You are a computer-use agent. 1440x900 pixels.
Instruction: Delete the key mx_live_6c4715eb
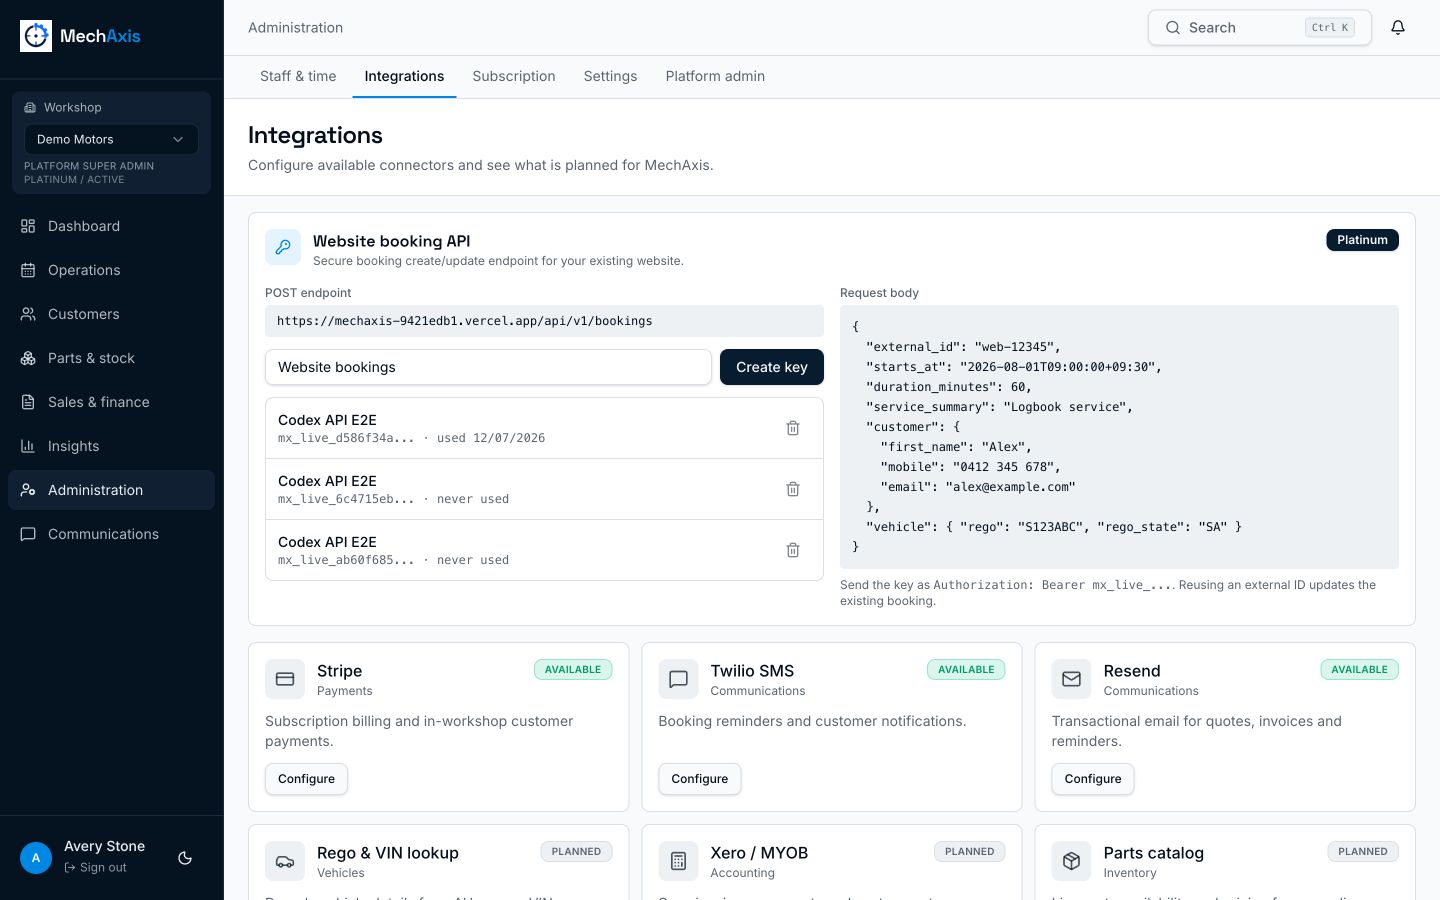793,489
